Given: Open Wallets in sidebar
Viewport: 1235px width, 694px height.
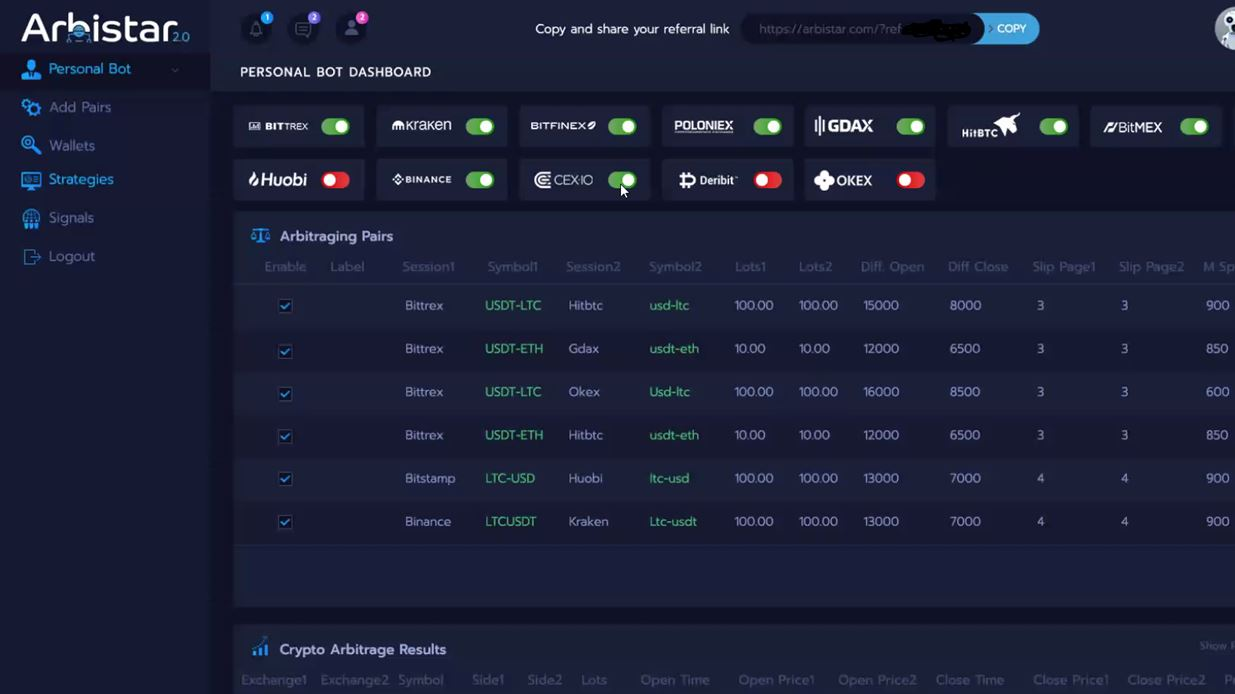Looking at the screenshot, I should (x=72, y=145).
